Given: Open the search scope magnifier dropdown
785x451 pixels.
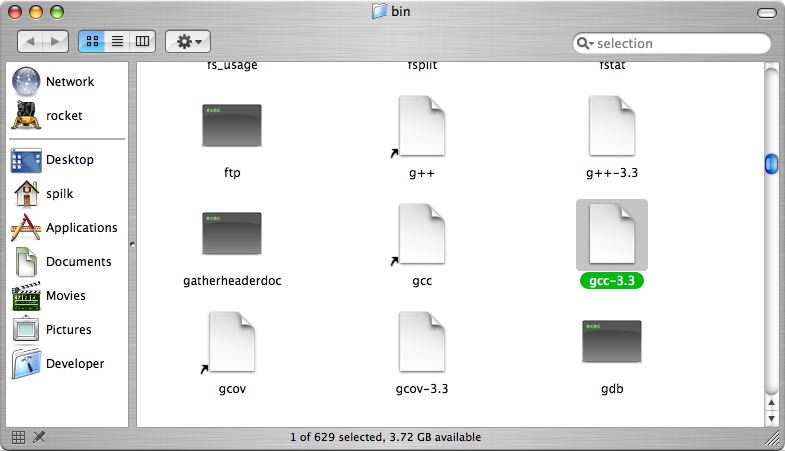Looking at the screenshot, I should [586, 44].
